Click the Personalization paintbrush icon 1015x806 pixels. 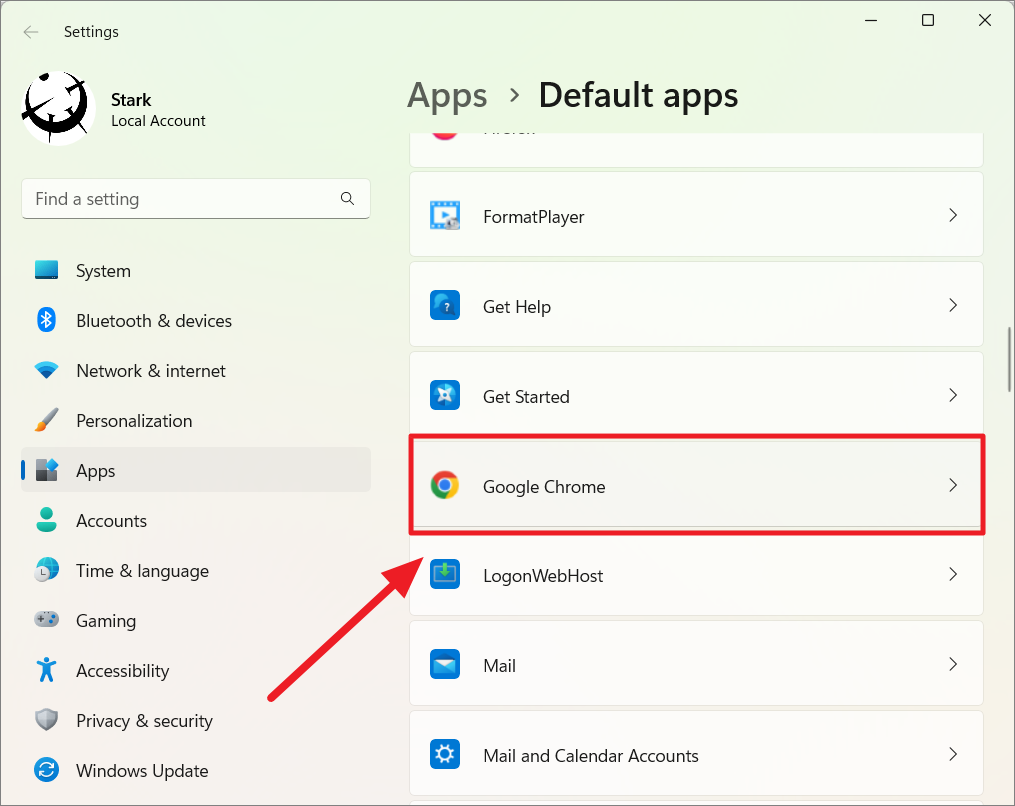click(x=47, y=420)
